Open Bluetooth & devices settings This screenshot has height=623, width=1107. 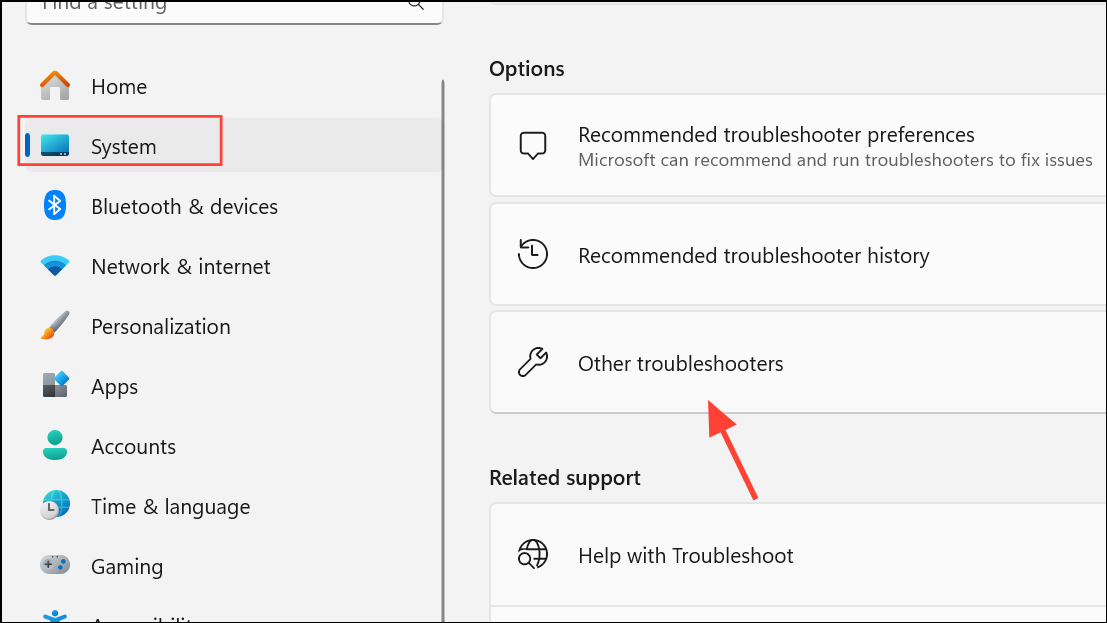click(184, 207)
